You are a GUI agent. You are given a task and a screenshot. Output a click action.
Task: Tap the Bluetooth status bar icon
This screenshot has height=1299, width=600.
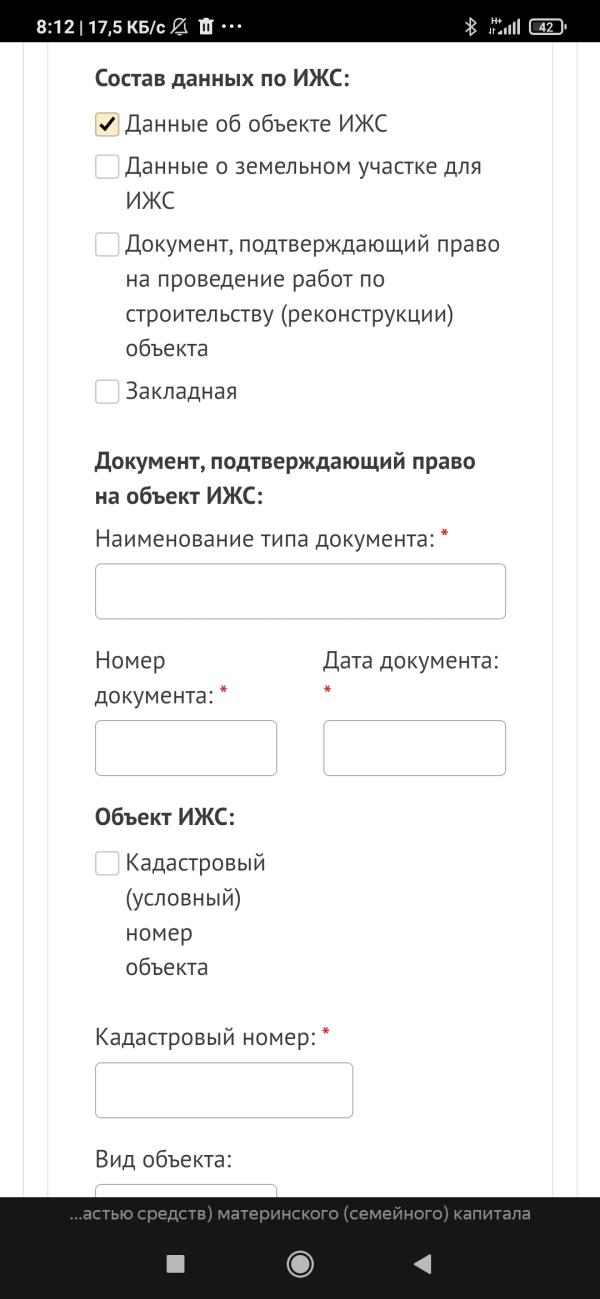470,27
